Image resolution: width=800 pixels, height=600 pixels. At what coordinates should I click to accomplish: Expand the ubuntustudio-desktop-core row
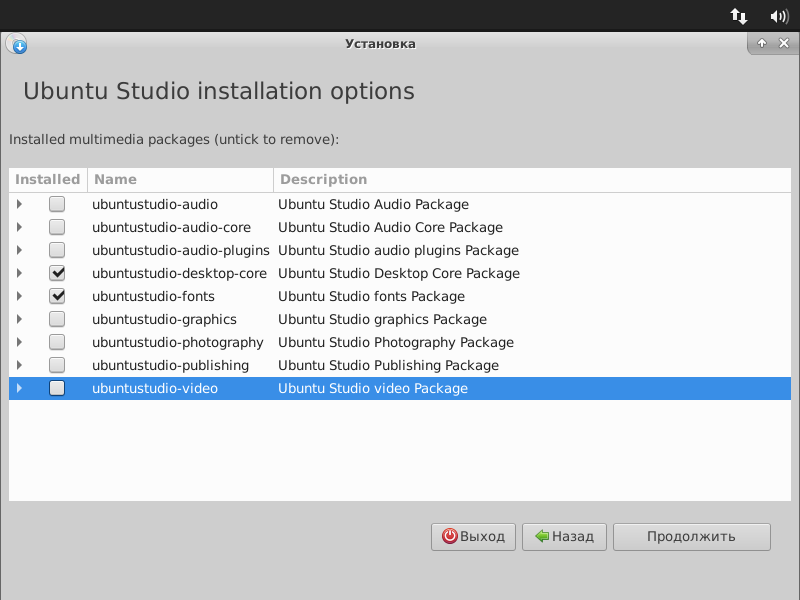point(19,273)
